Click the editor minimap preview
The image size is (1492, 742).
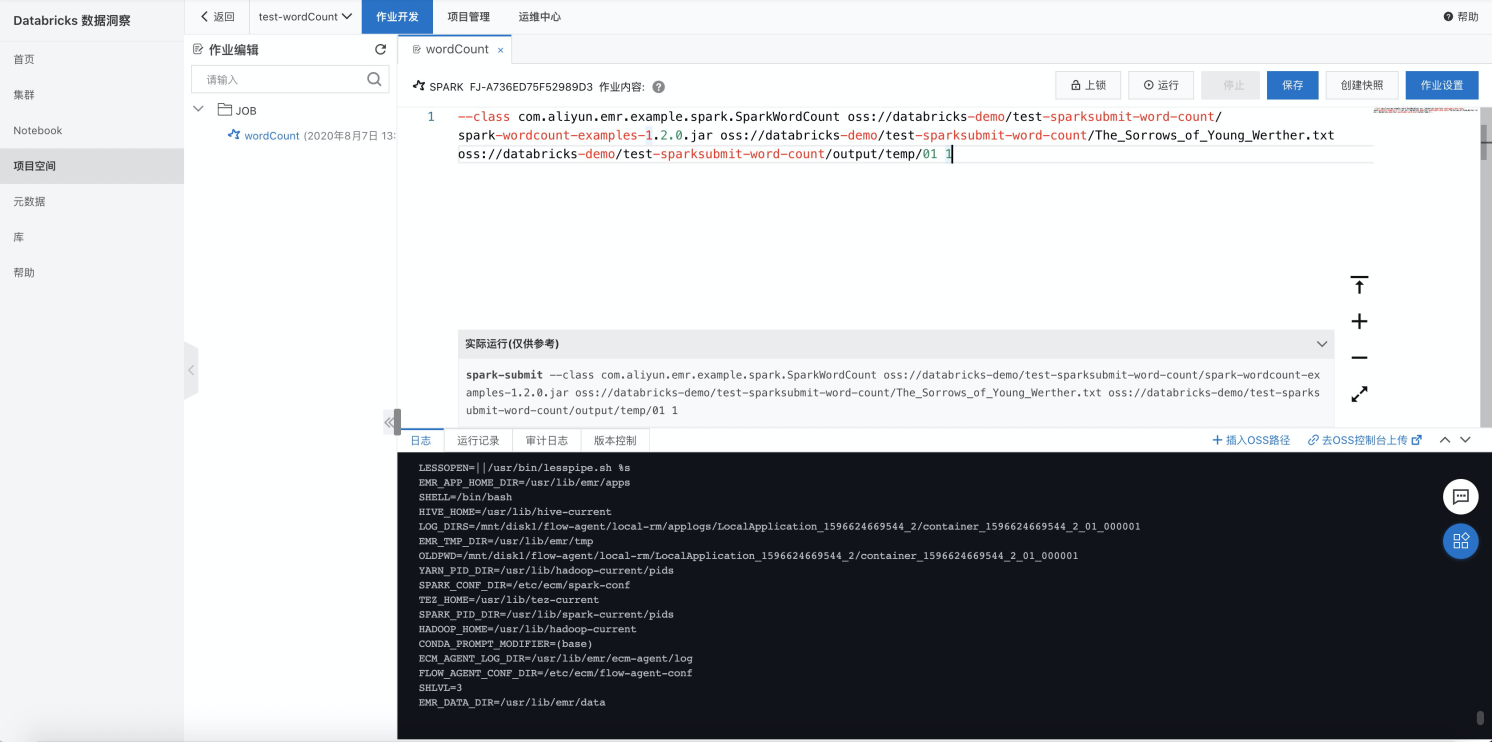click(1425, 110)
